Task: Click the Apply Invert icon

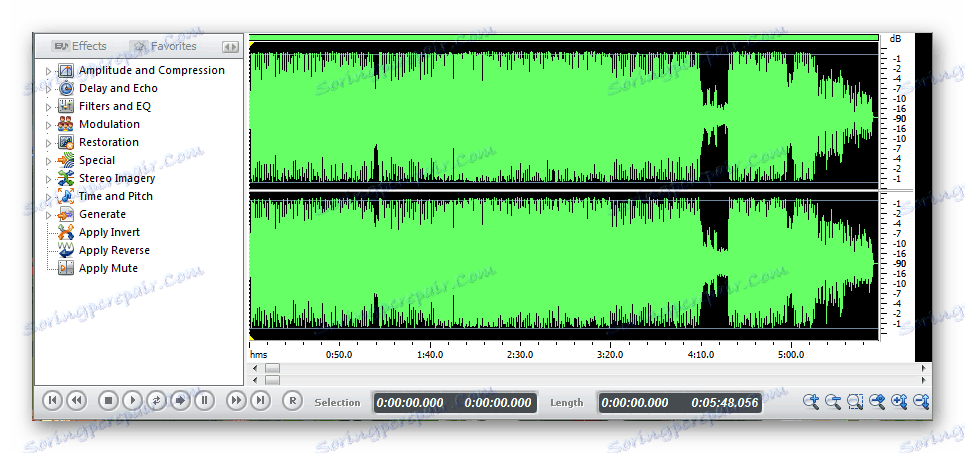Action: point(65,232)
